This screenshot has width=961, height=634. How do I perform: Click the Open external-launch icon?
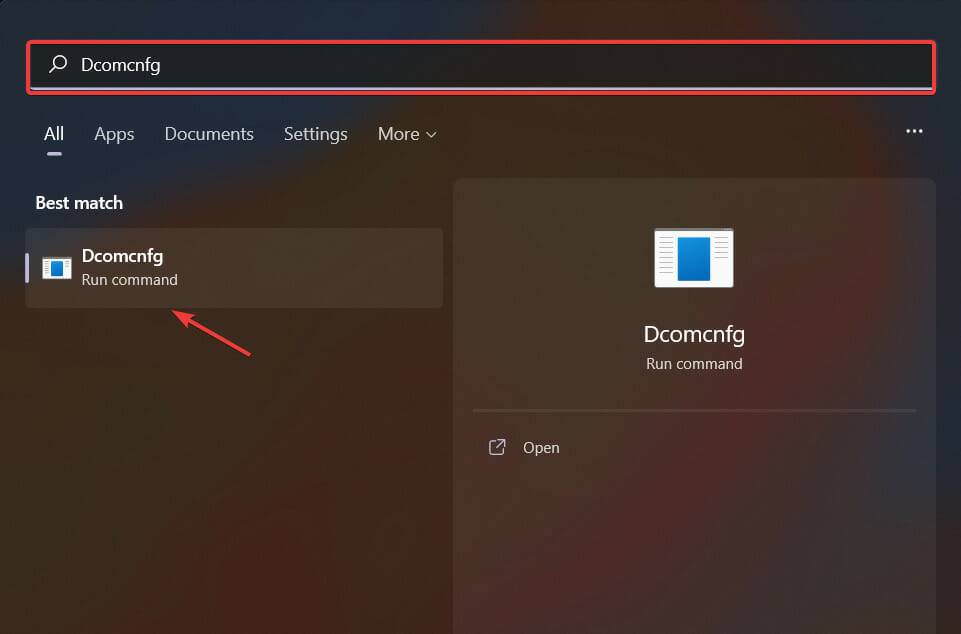pyautogui.click(x=497, y=447)
